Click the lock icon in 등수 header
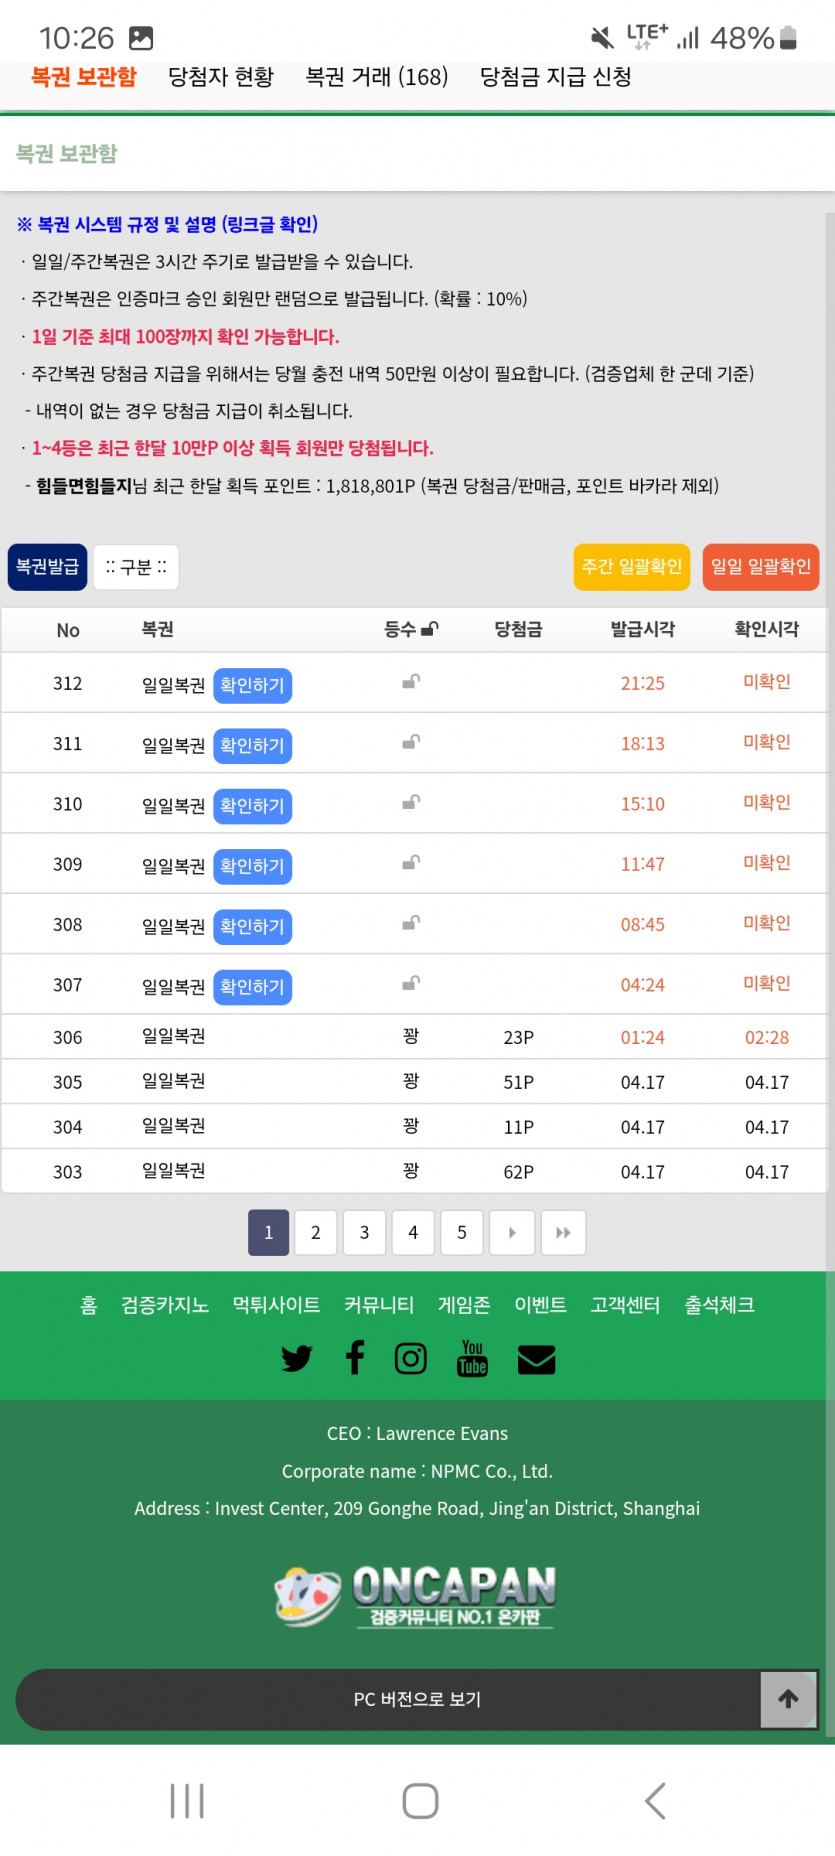The height and width of the screenshot is (1856, 835). 430,629
